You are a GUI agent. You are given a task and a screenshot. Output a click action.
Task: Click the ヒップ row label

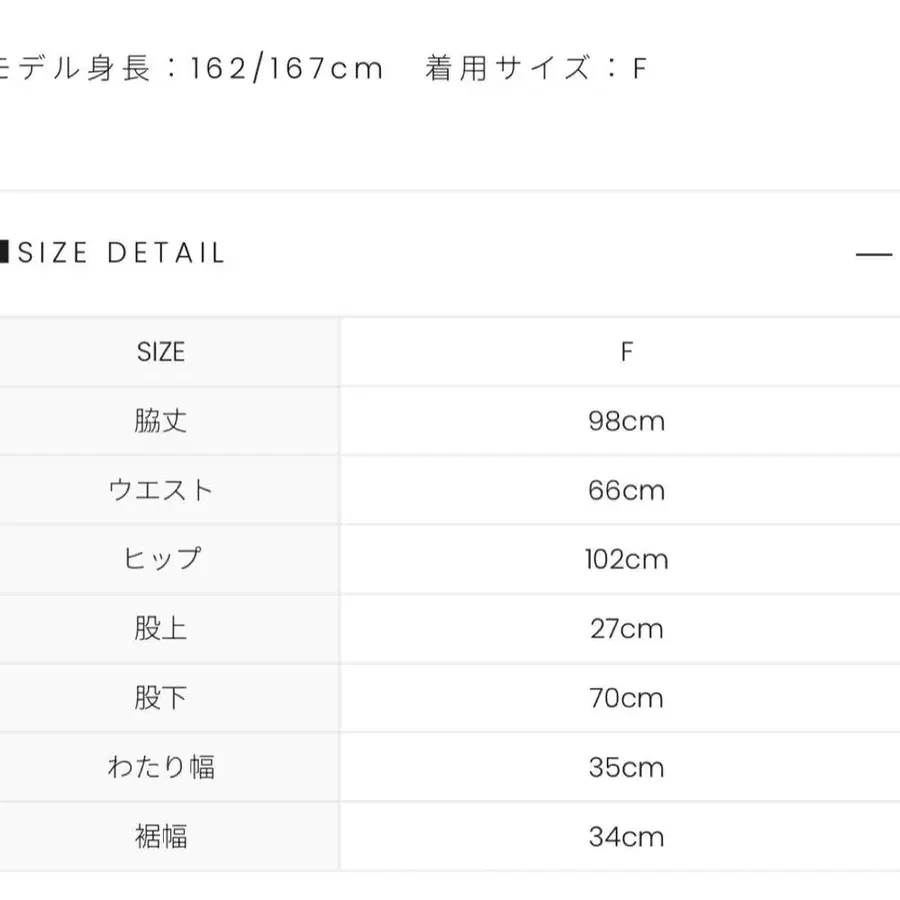pos(160,559)
